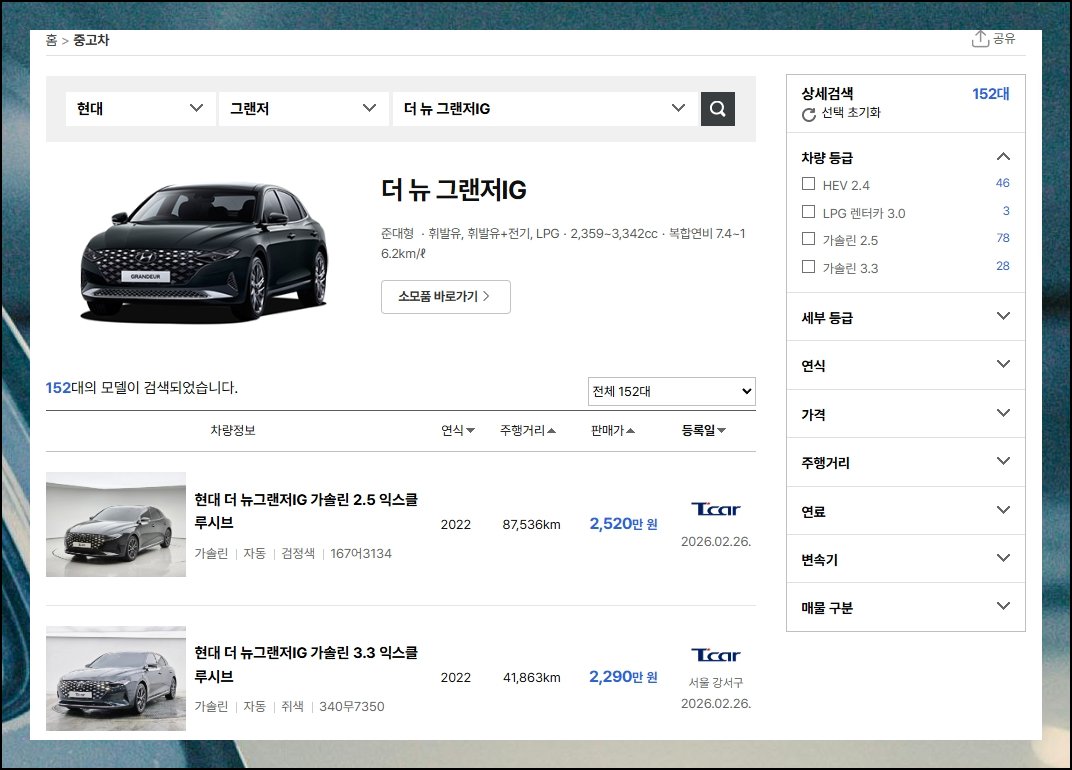Screen dimensions: 1072x770
Task: Click the large 더 뉴 그랜저IG car image
Action: (203, 252)
